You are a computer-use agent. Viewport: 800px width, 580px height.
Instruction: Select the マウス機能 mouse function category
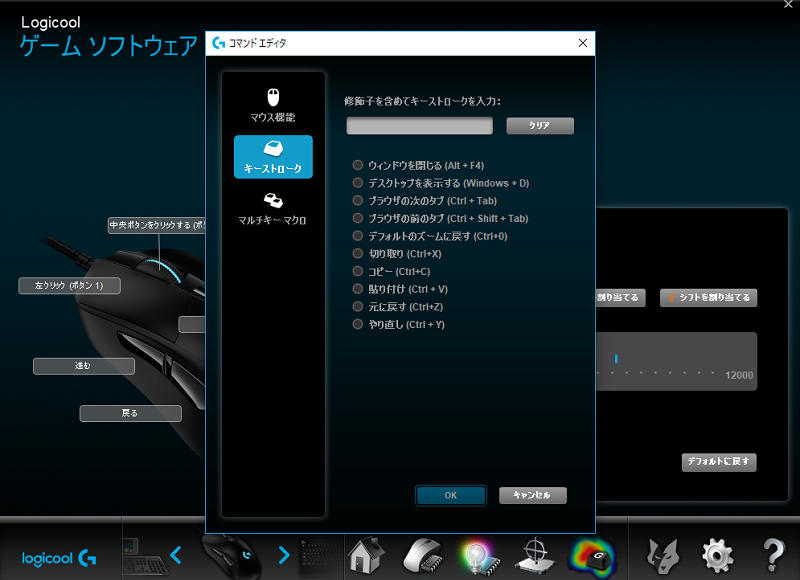point(273,106)
